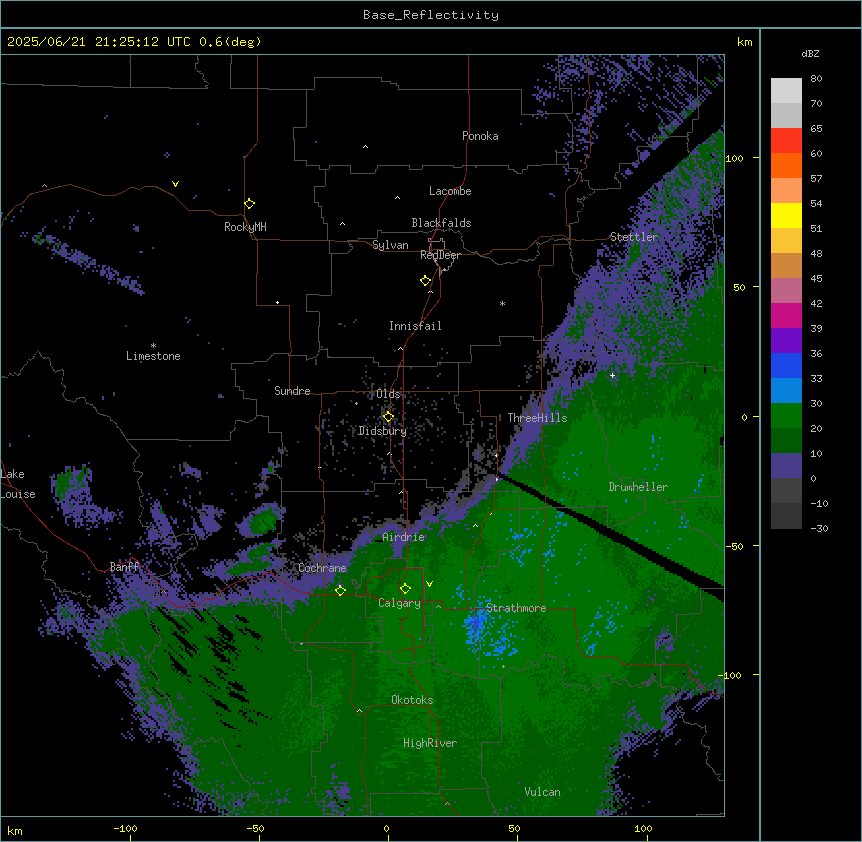Select the 45 dBZ pink swatch

[x=786, y=291]
